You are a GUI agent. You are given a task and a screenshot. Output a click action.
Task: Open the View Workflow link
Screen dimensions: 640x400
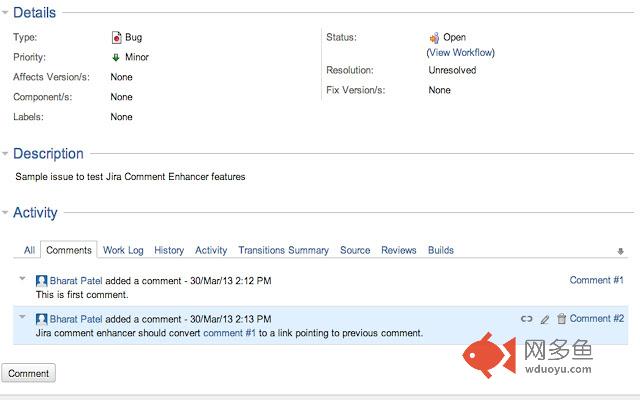[x=460, y=53]
